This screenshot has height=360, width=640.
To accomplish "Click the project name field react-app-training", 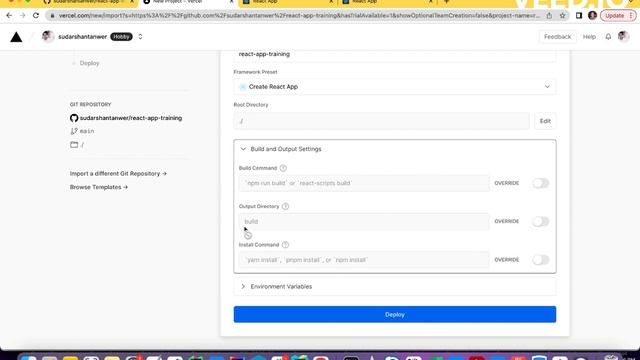I will tap(395, 54).
